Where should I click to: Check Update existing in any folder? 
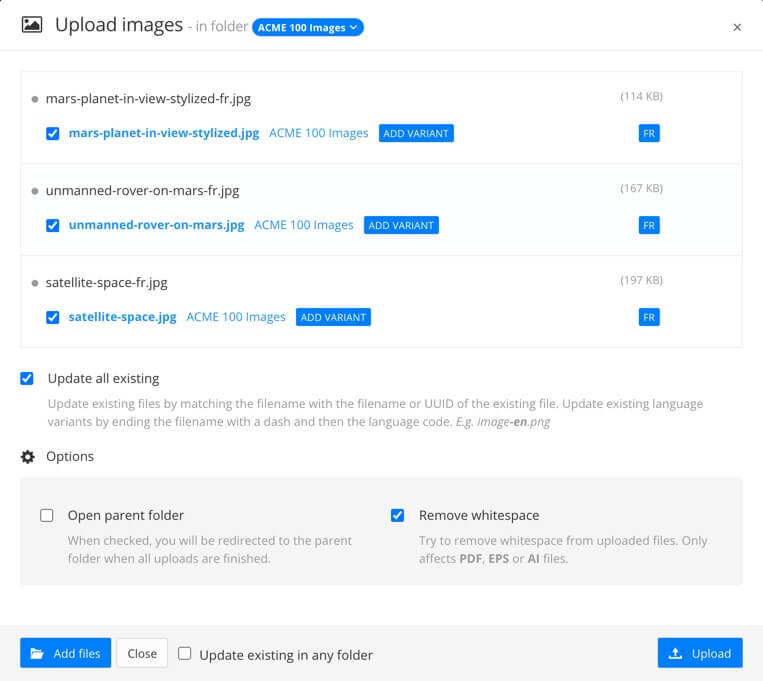point(185,654)
